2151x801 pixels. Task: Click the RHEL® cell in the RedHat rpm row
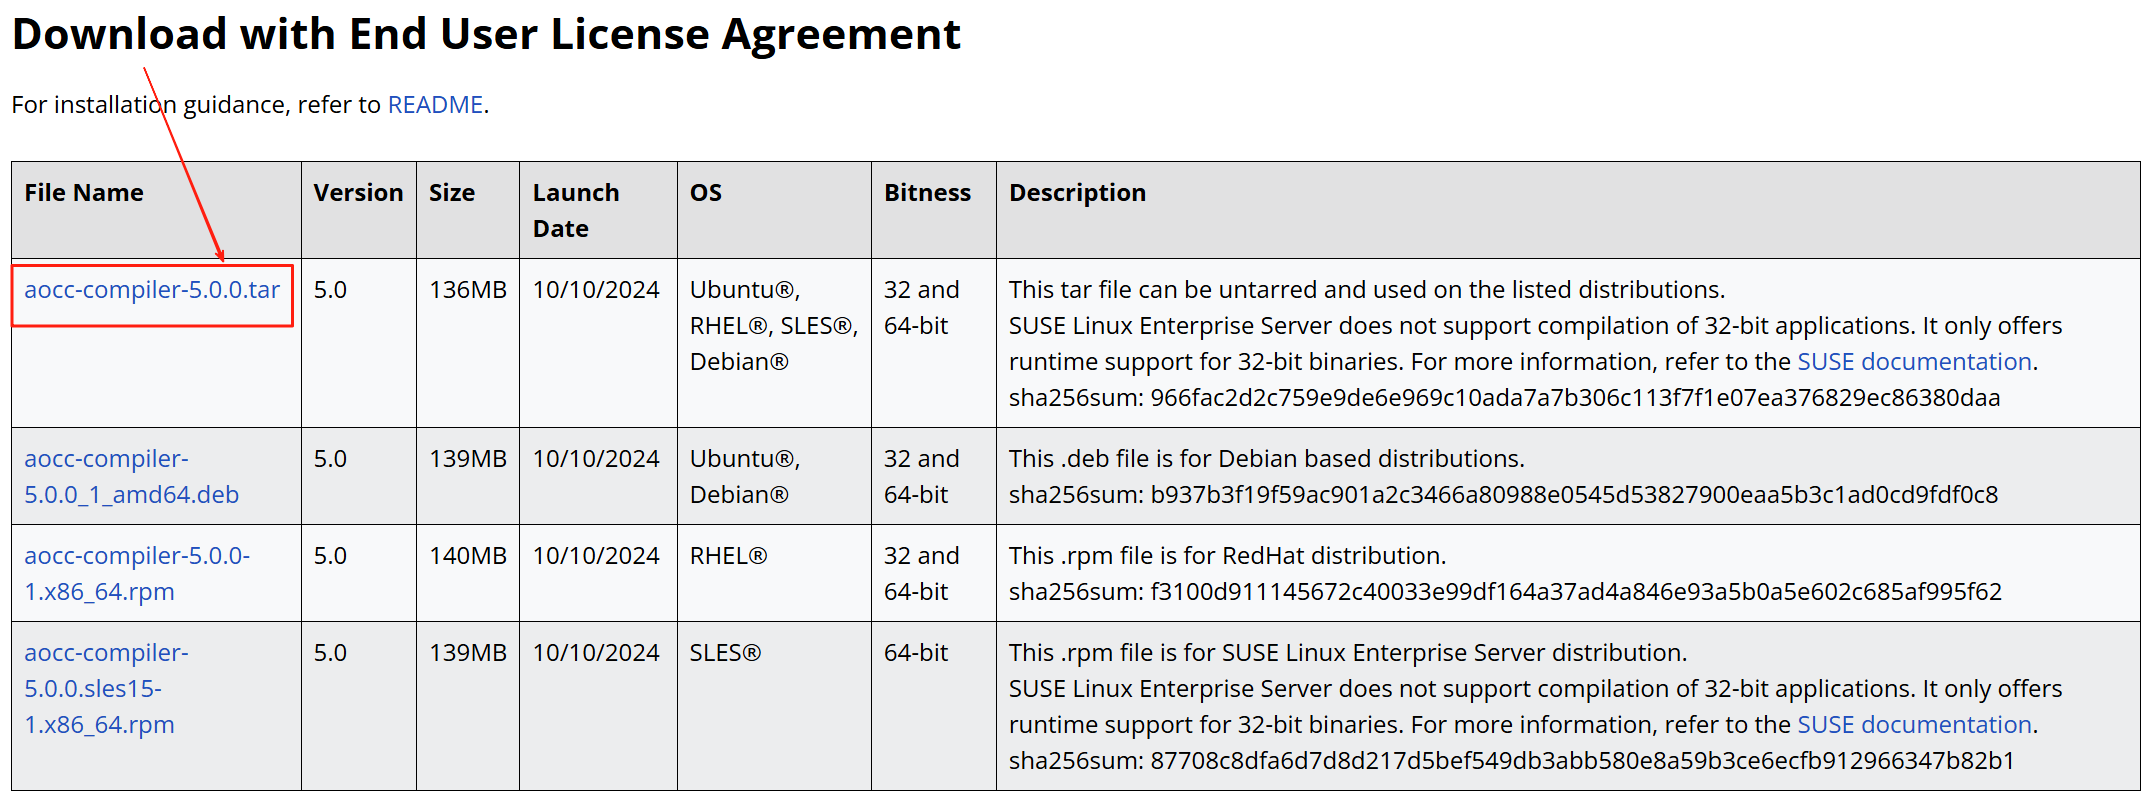[x=728, y=556]
